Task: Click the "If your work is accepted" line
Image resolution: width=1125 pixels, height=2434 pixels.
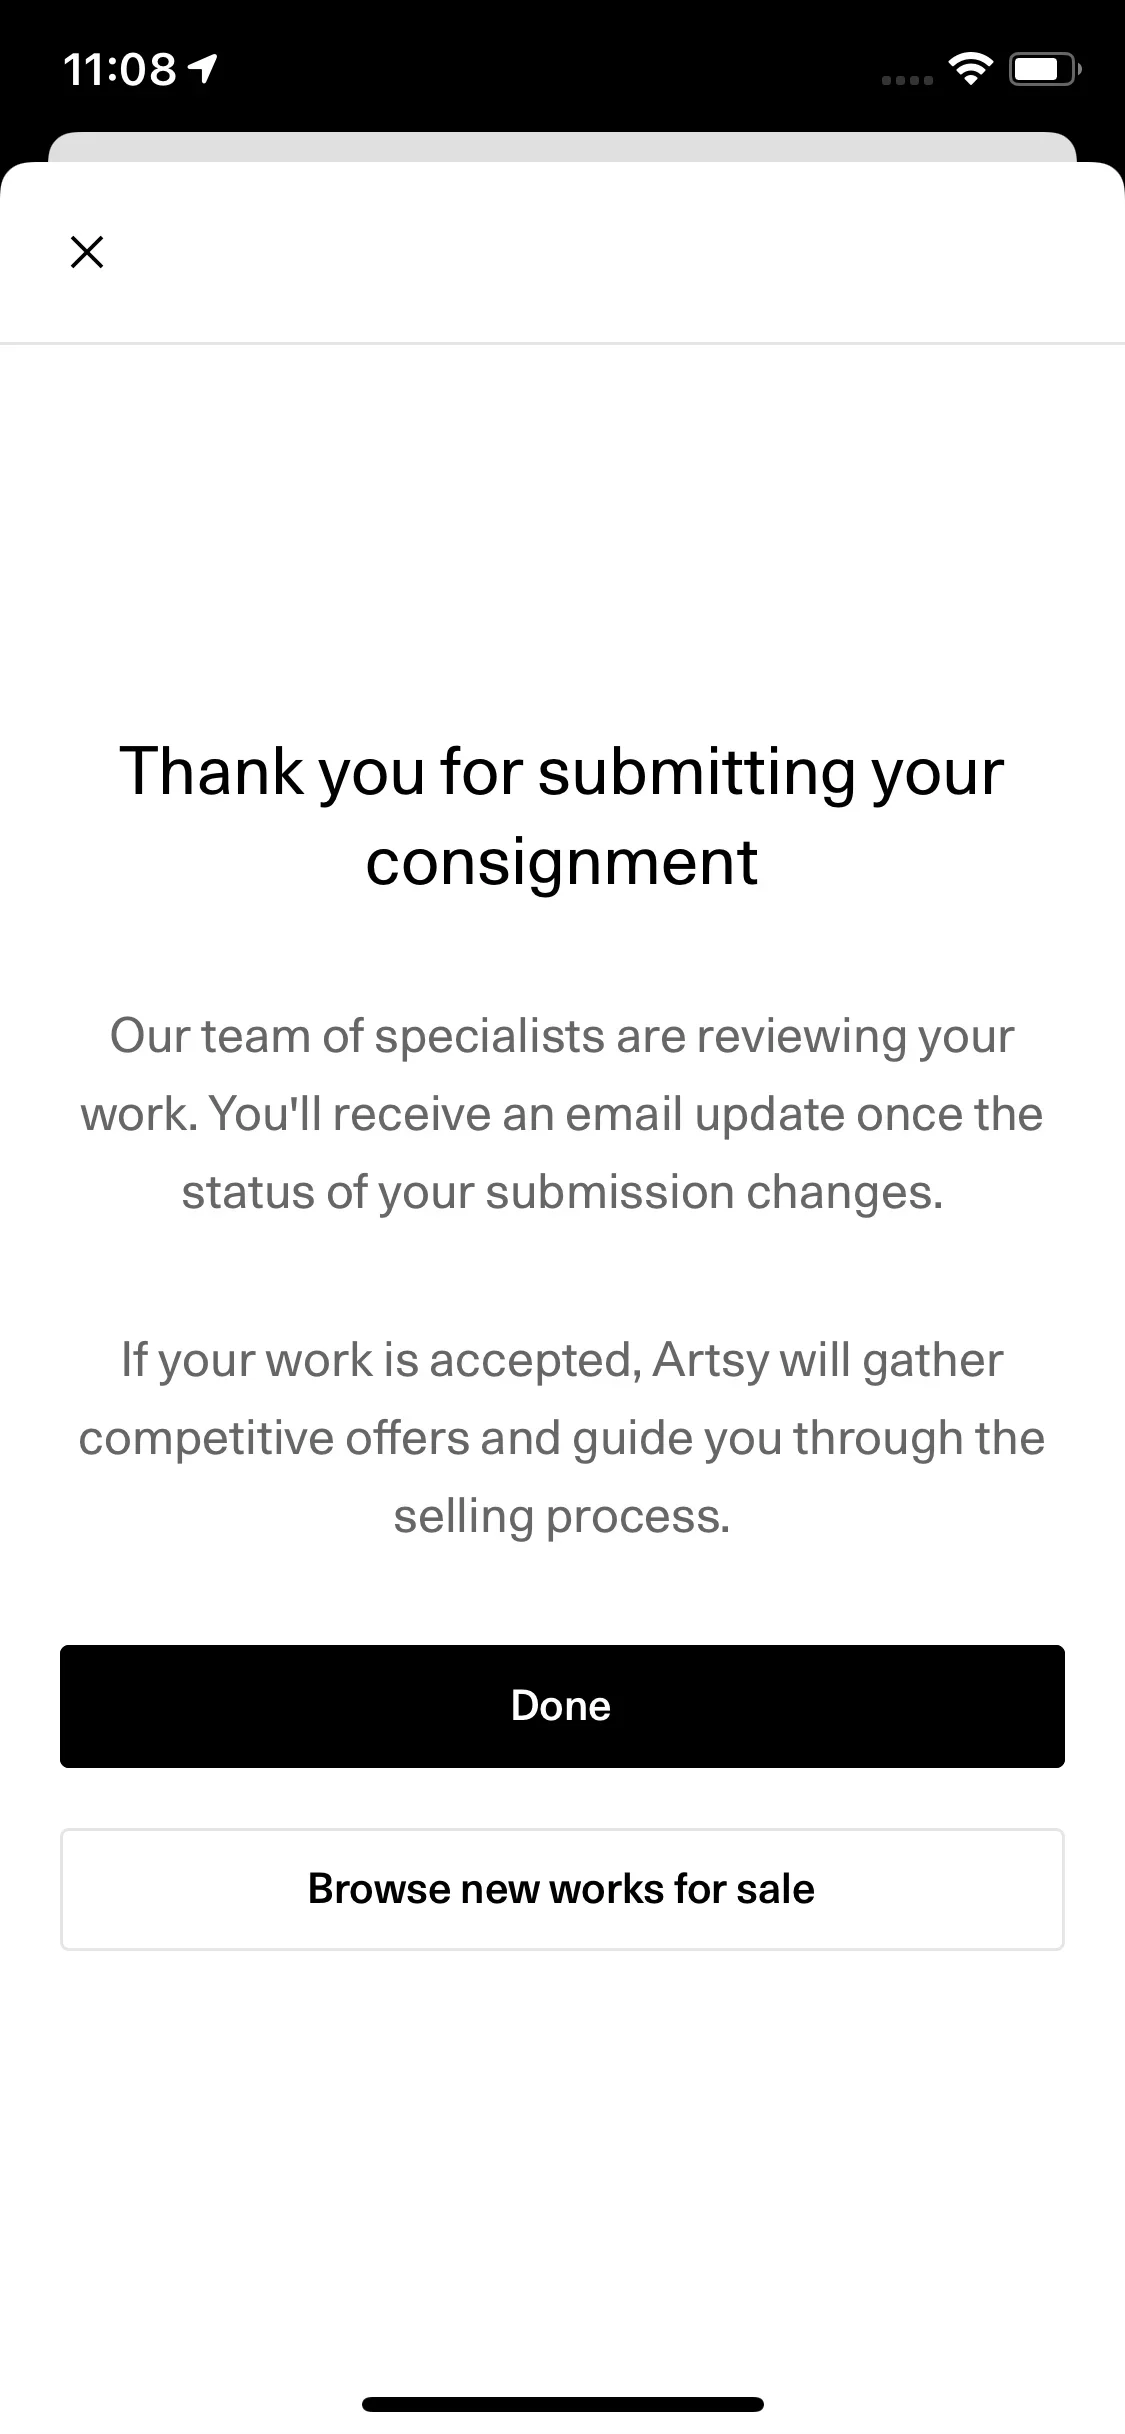Action: click(562, 1360)
